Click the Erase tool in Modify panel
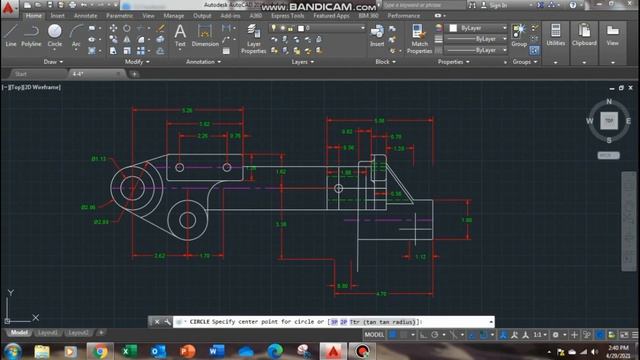The height and width of the screenshot is (360, 640). pos(161,28)
